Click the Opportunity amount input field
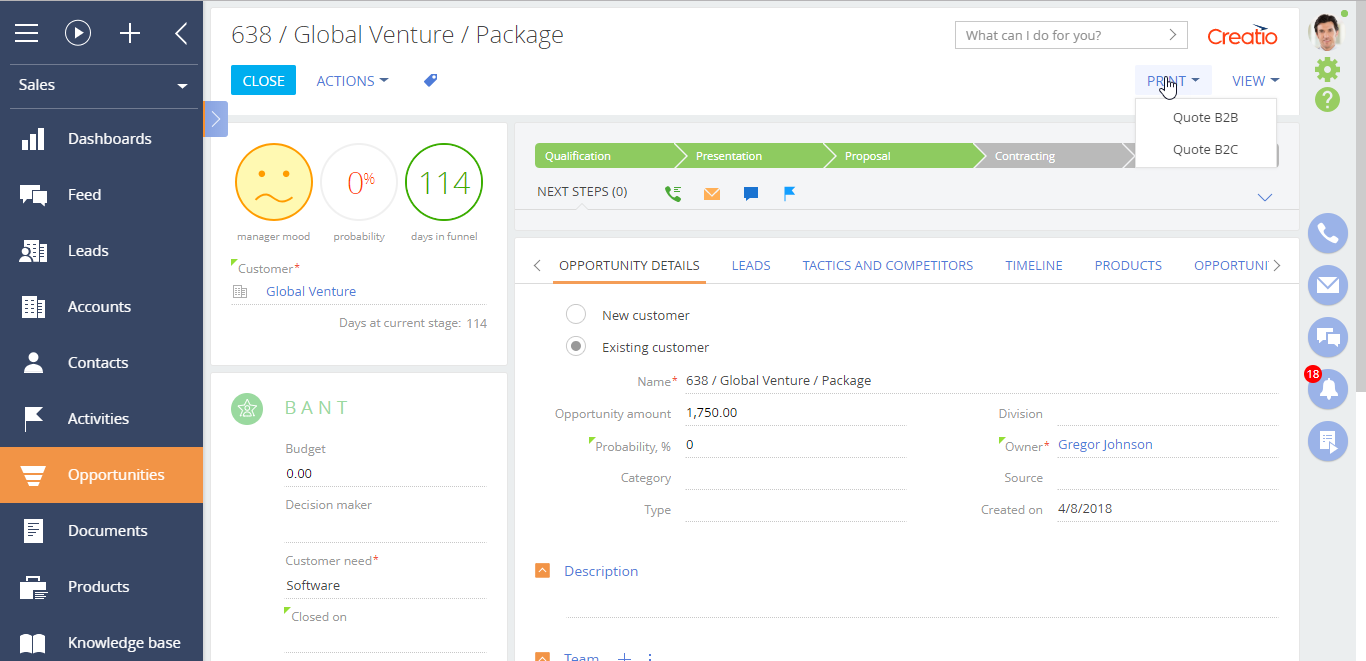The height and width of the screenshot is (661, 1366). click(x=795, y=413)
